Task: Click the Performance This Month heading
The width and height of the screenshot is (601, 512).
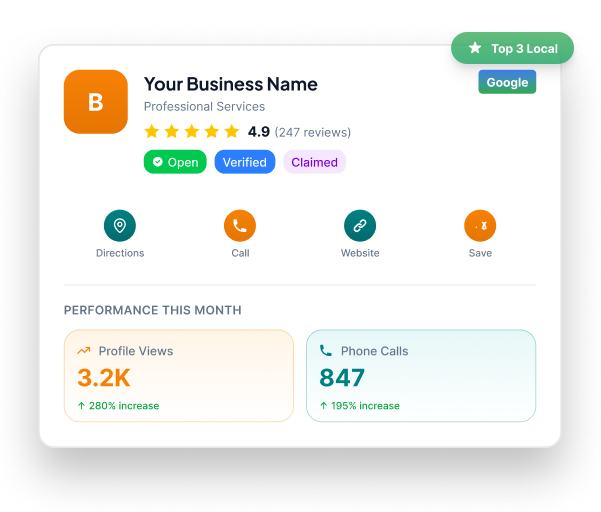Action: click(152, 311)
